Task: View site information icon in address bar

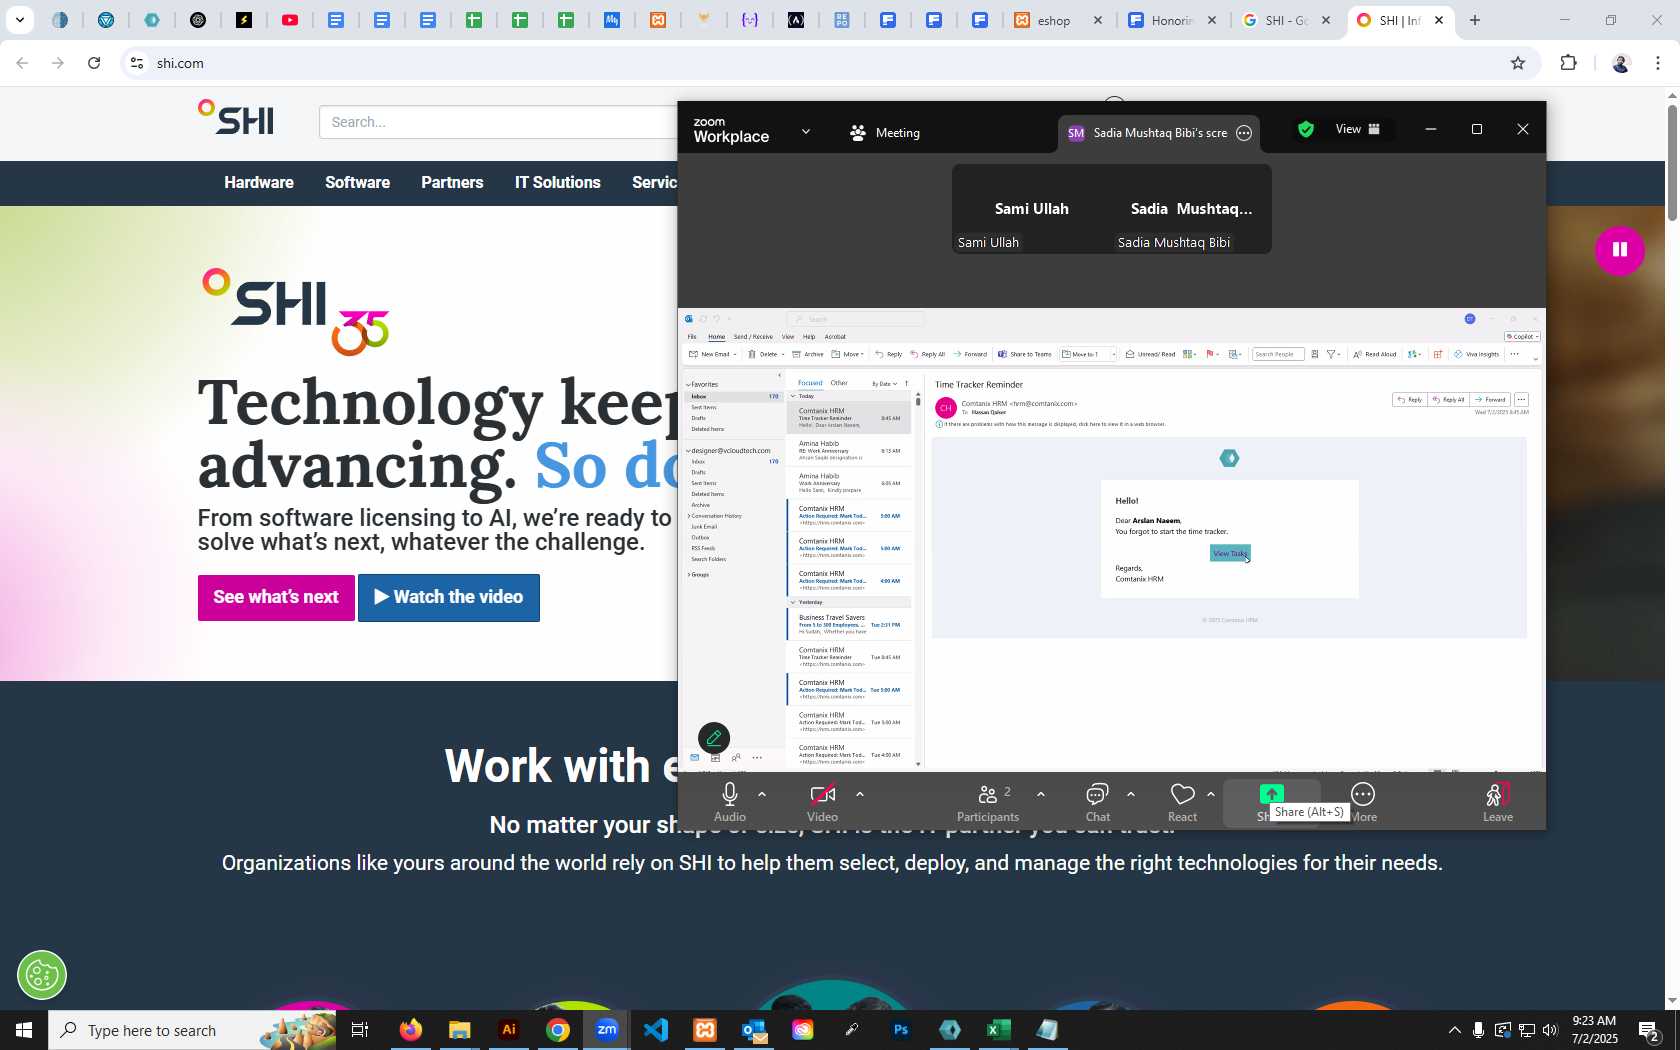Action: [137, 63]
